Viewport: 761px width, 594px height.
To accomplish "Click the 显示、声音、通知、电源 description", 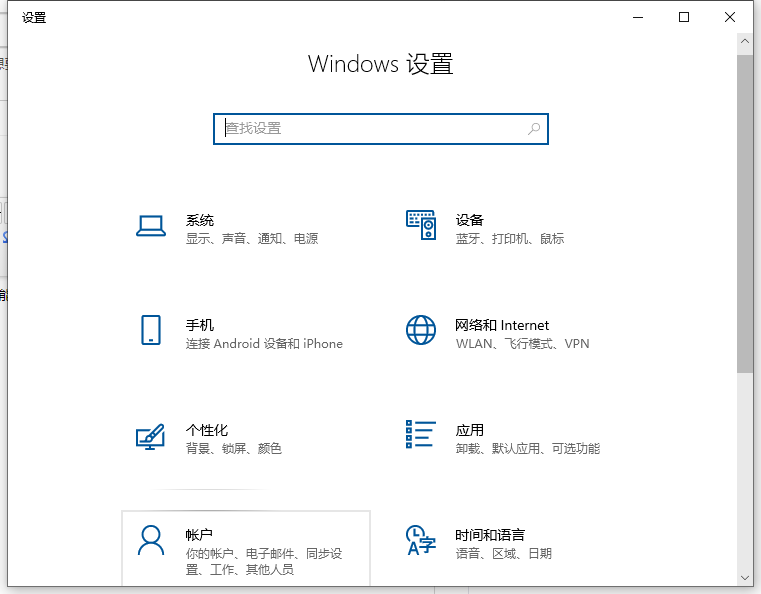I will 252,238.
